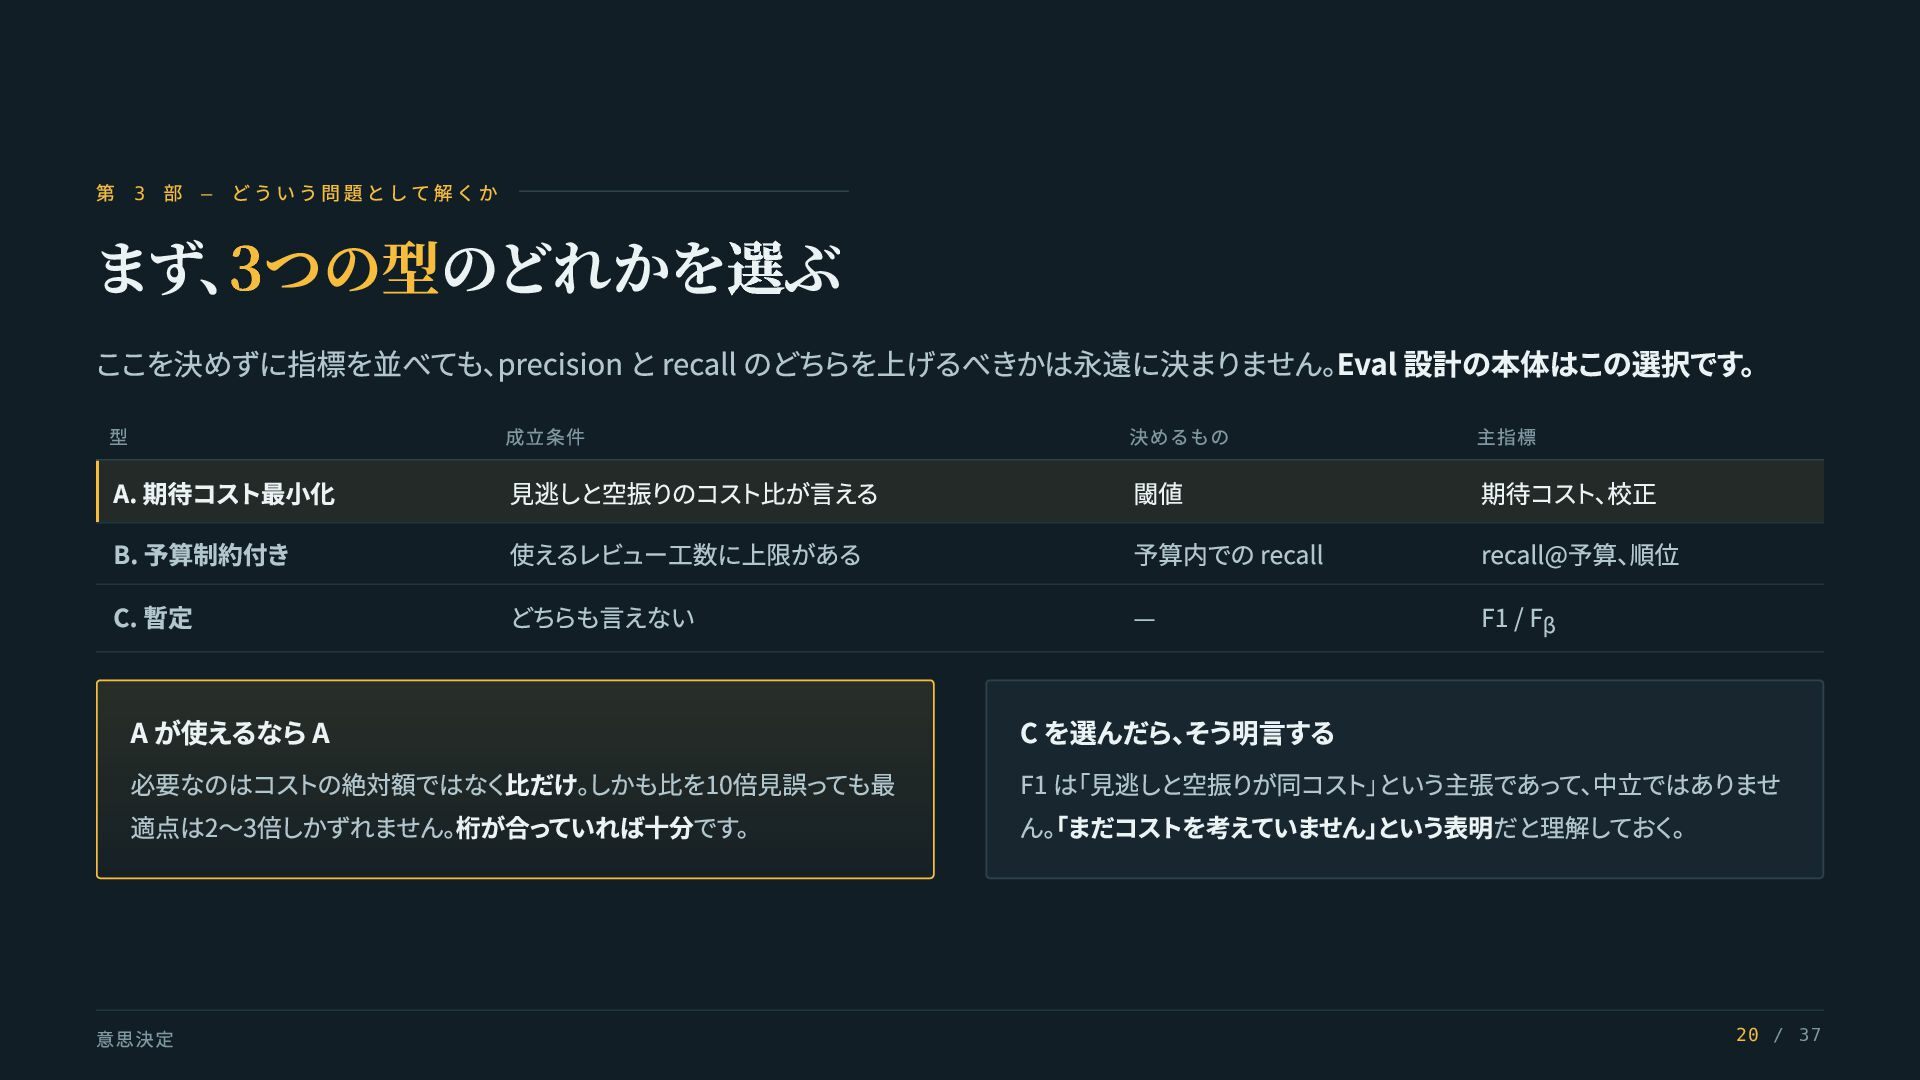Click the 型 column header

tap(118, 437)
